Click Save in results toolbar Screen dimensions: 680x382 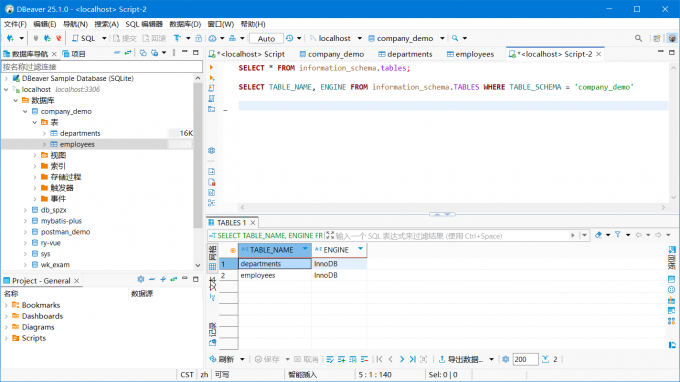[267, 359]
